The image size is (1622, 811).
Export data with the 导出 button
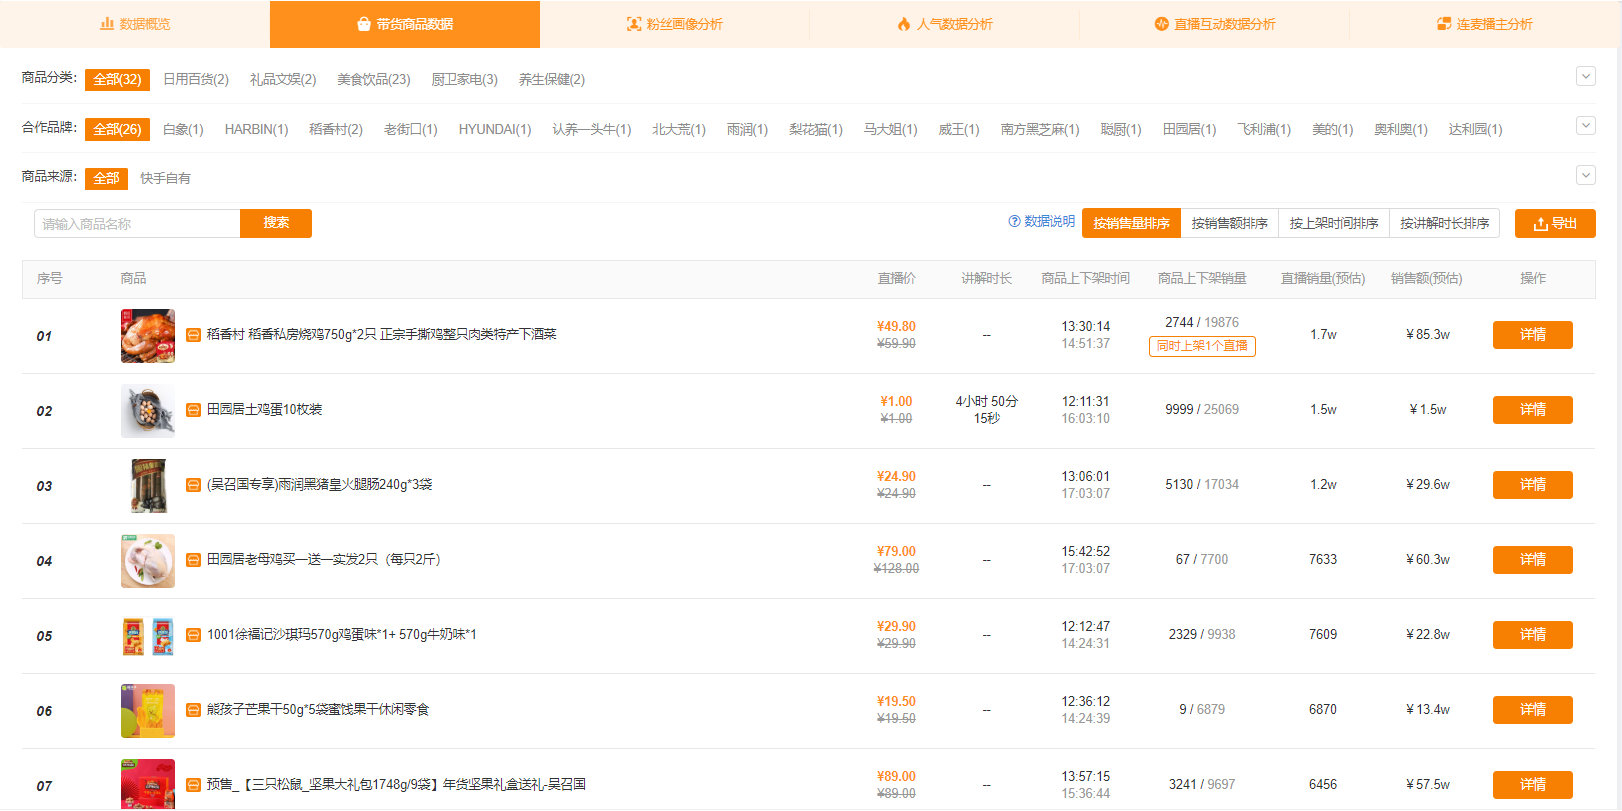[x=1555, y=224]
